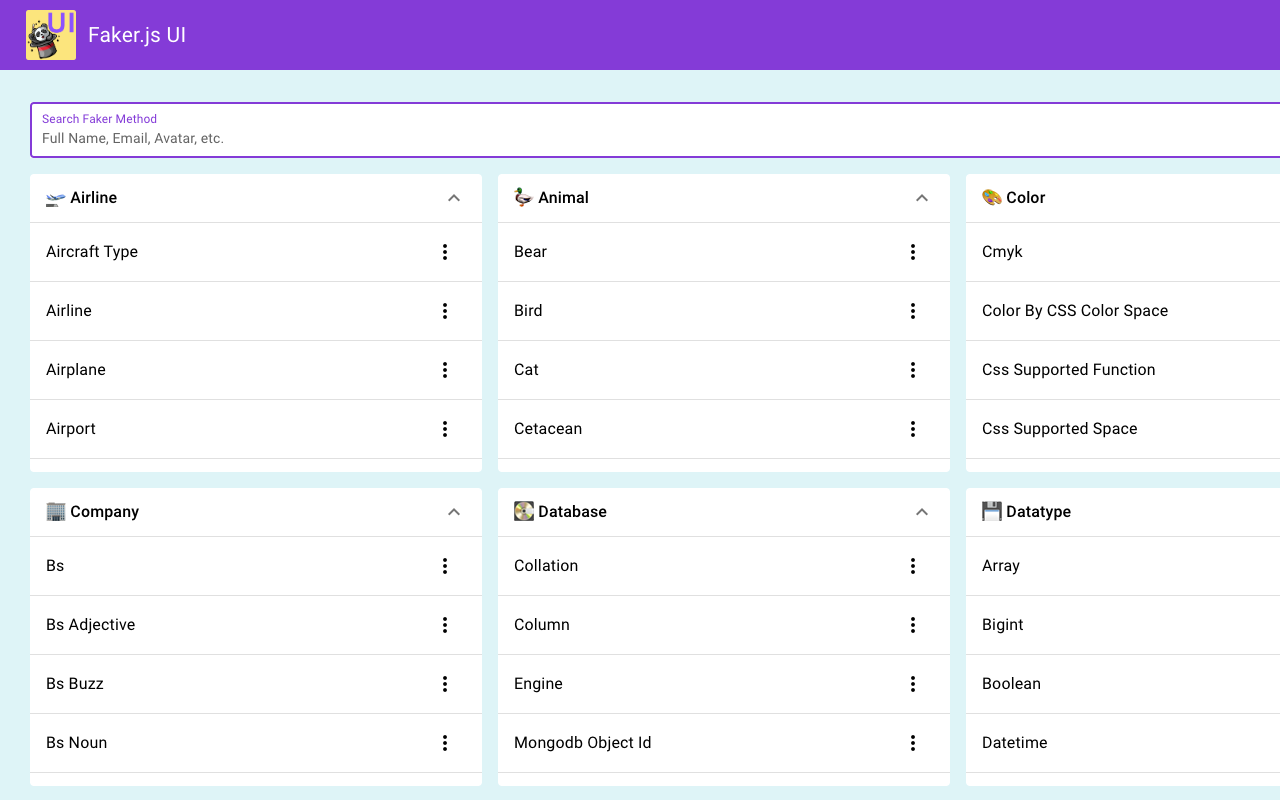Click the floppy disk icon beside Datatype
The height and width of the screenshot is (800, 1280).
click(991, 511)
